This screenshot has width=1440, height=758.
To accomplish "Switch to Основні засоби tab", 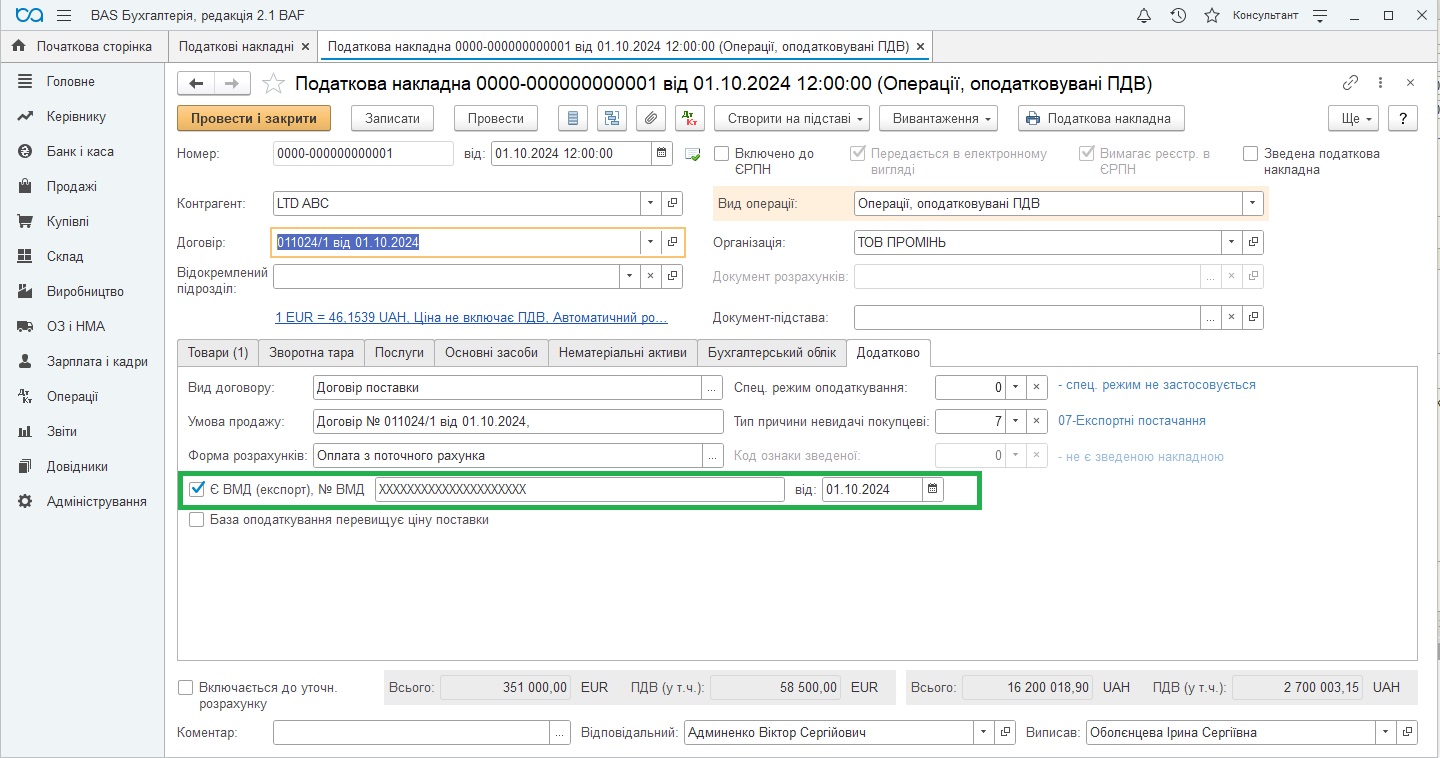I will tap(491, 352).
